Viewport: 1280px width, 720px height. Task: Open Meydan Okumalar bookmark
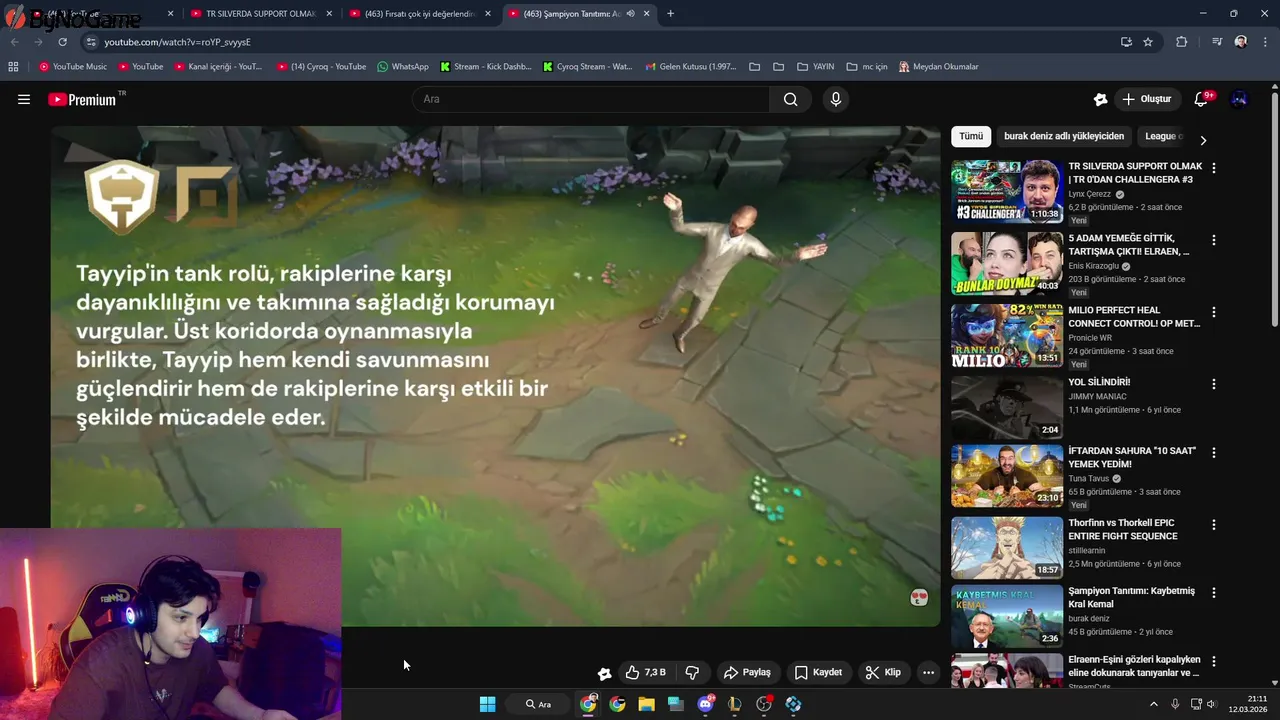[939, 67]
